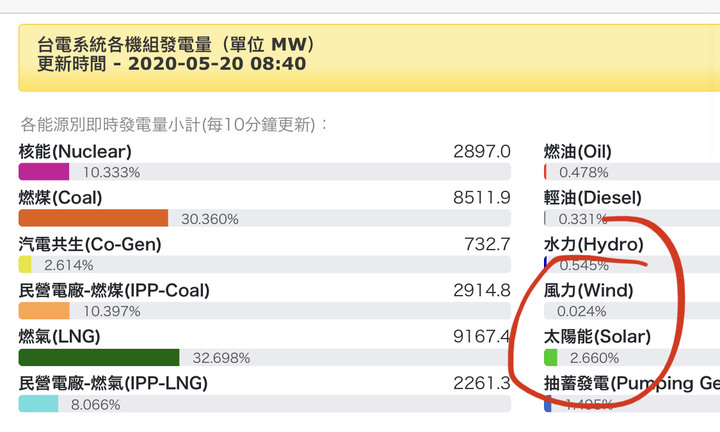Click the red Oil bar marker

[x=545, y=172]
